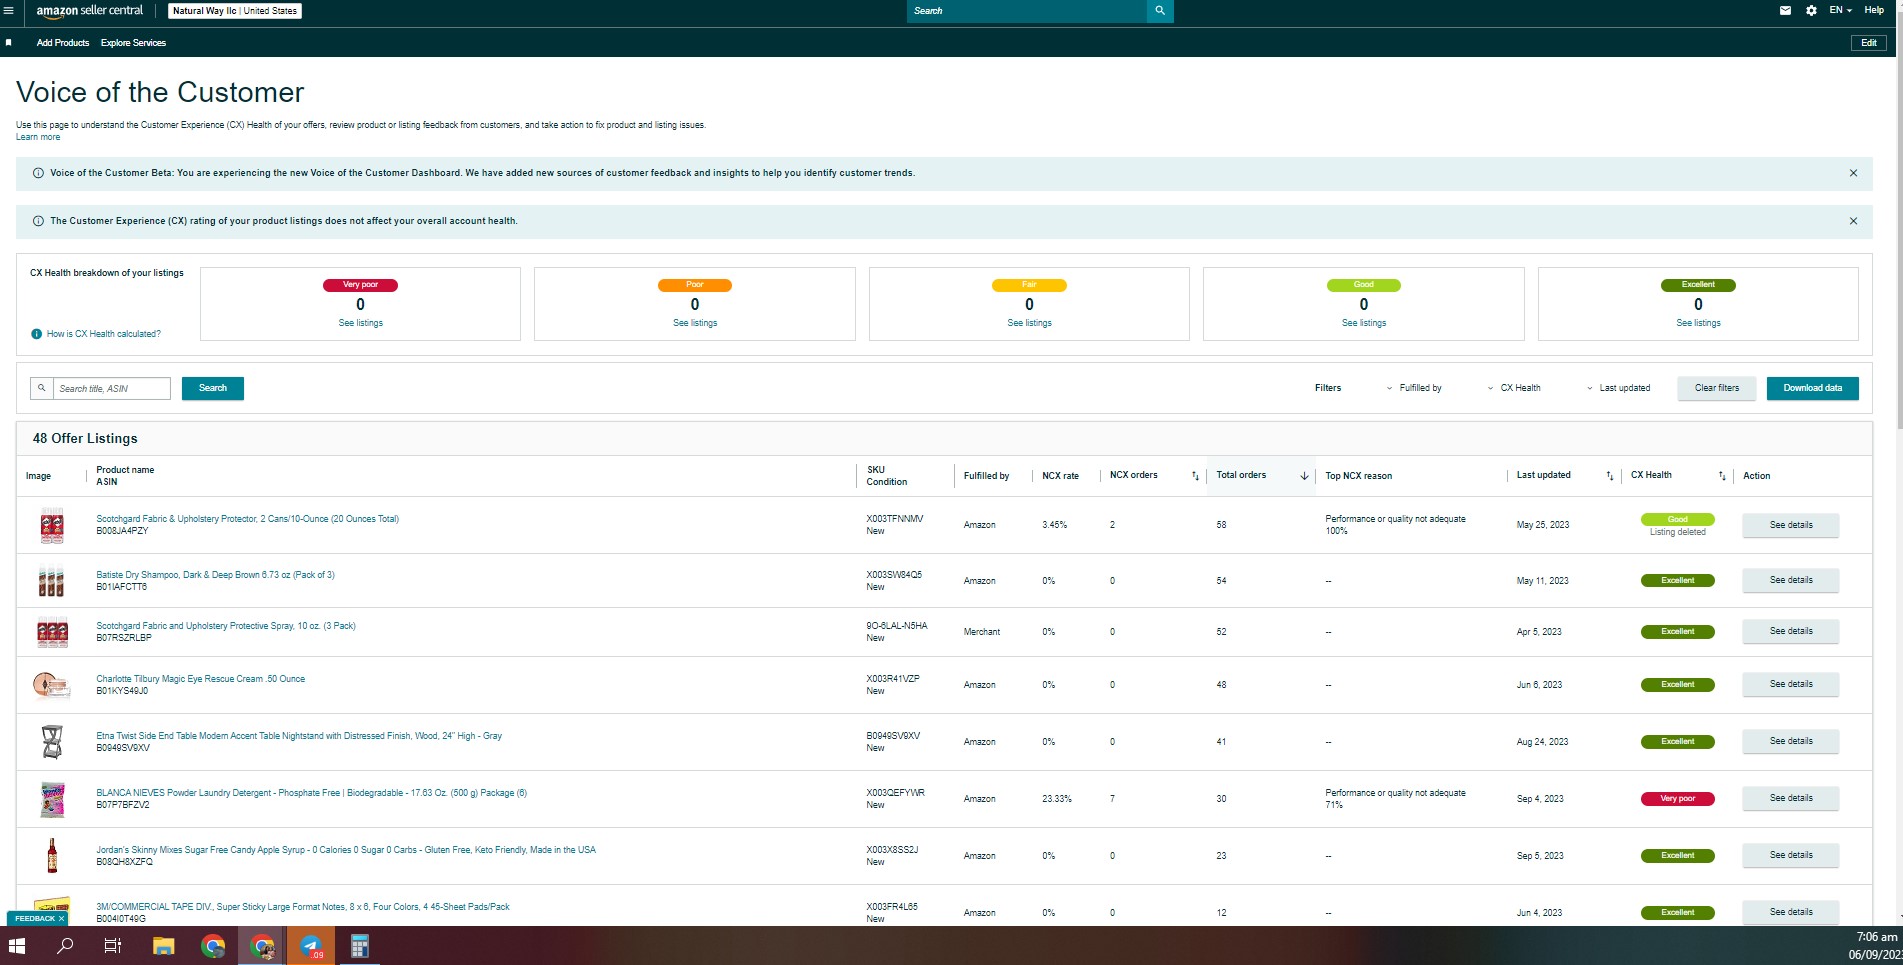
Task: Open the Windows Start menu
Action: (17, 946)
